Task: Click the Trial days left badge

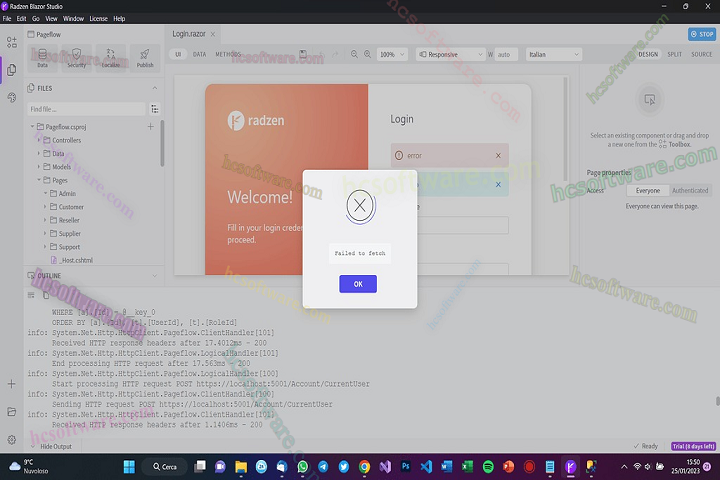Action: click(693, 446)
